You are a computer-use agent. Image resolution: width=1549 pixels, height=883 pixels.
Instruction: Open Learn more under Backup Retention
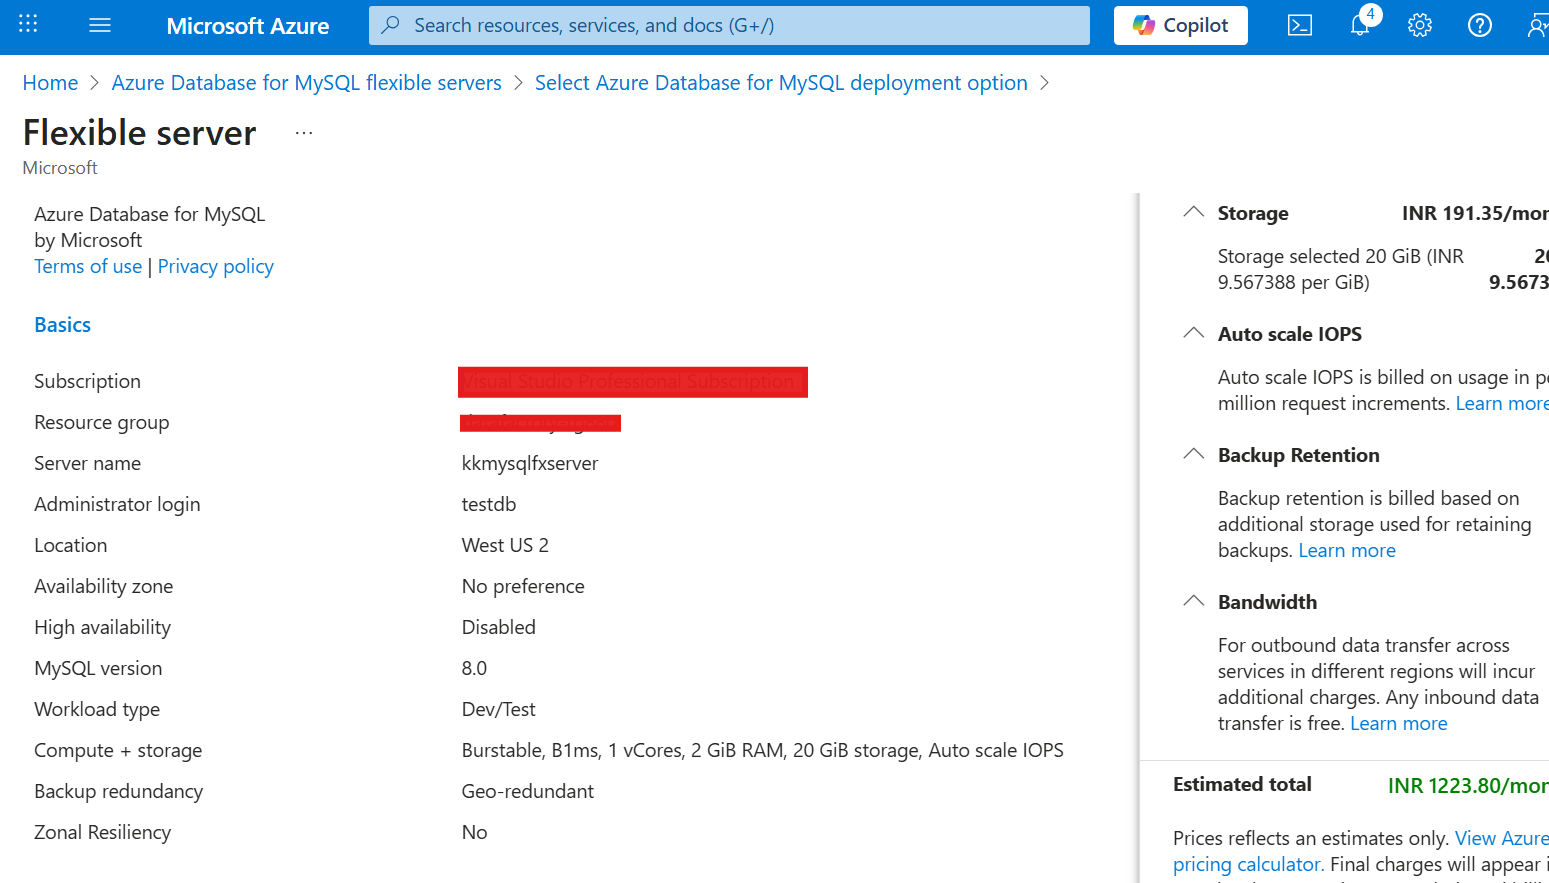pyautogui.click(x=1346, y=550)
